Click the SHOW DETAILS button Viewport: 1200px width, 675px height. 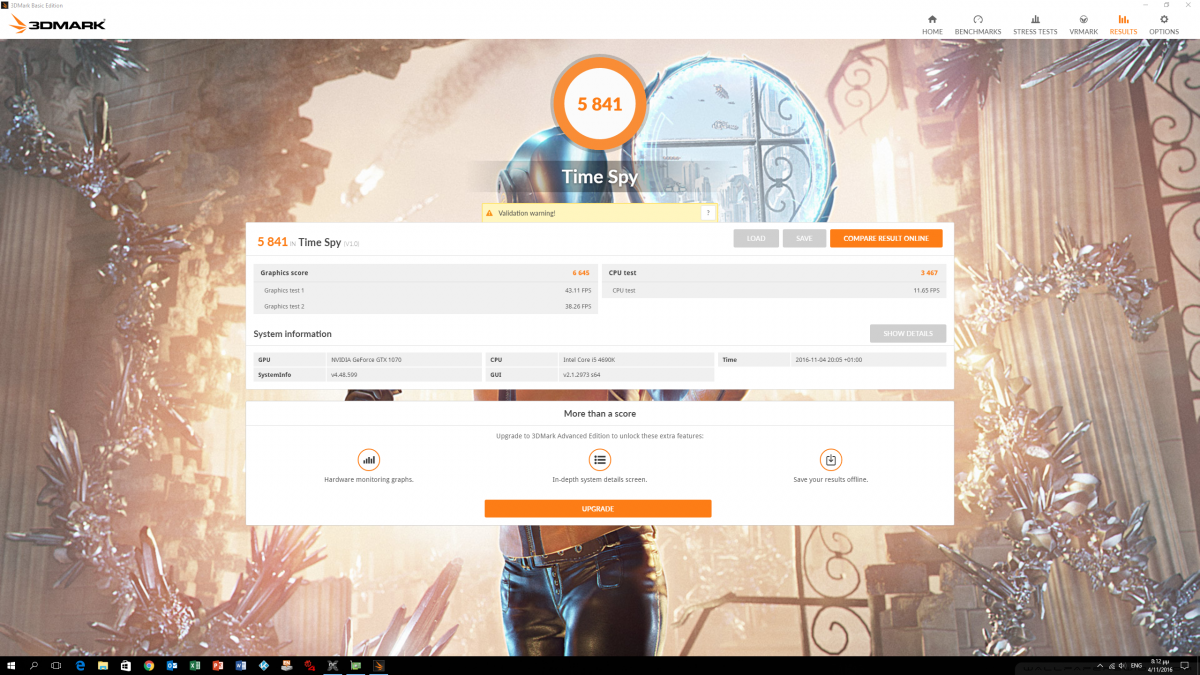(908, 333)
